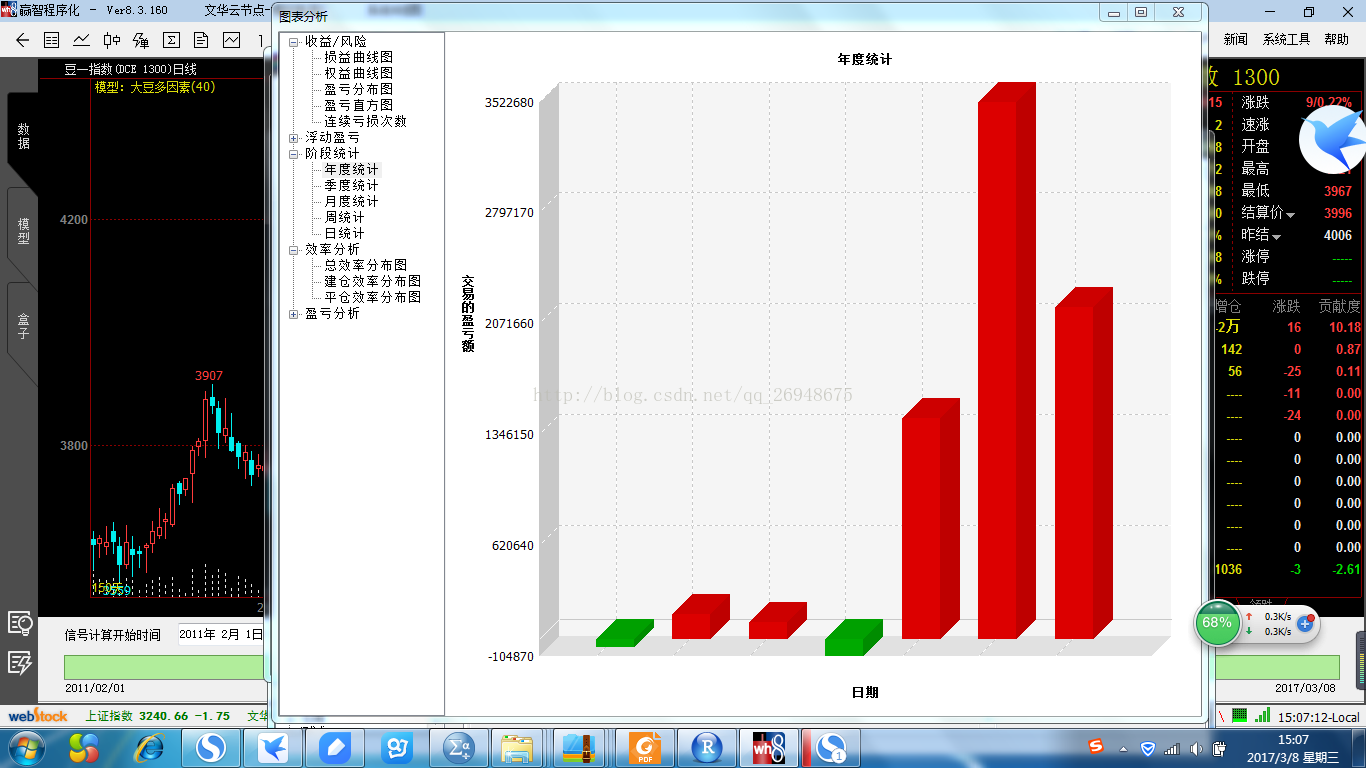Screen dimensions: 1366x768
Task: Click the volume speaker tray icon
Action: click(x=1195, y=748)
